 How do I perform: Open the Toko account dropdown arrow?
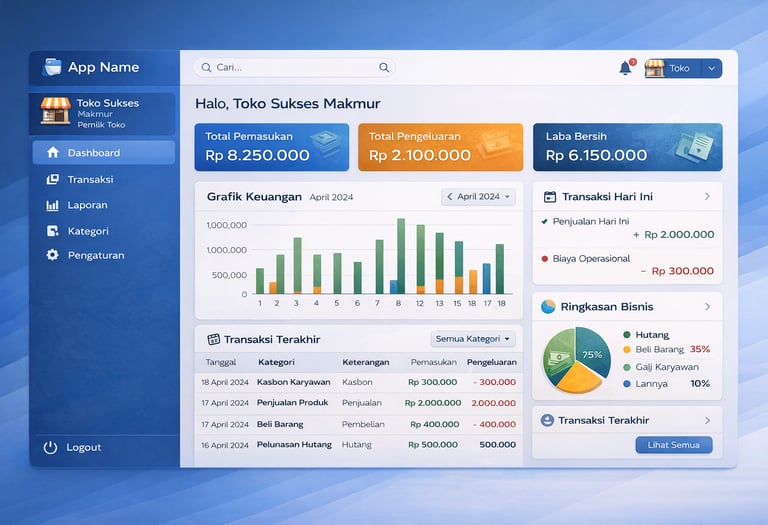[712, 69]
